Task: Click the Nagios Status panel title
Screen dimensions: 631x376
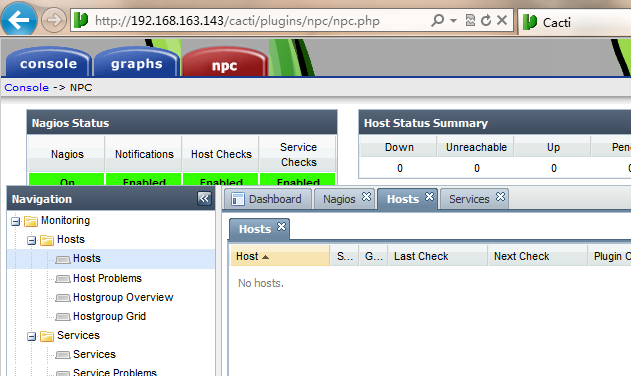Action: click(70, 123)
